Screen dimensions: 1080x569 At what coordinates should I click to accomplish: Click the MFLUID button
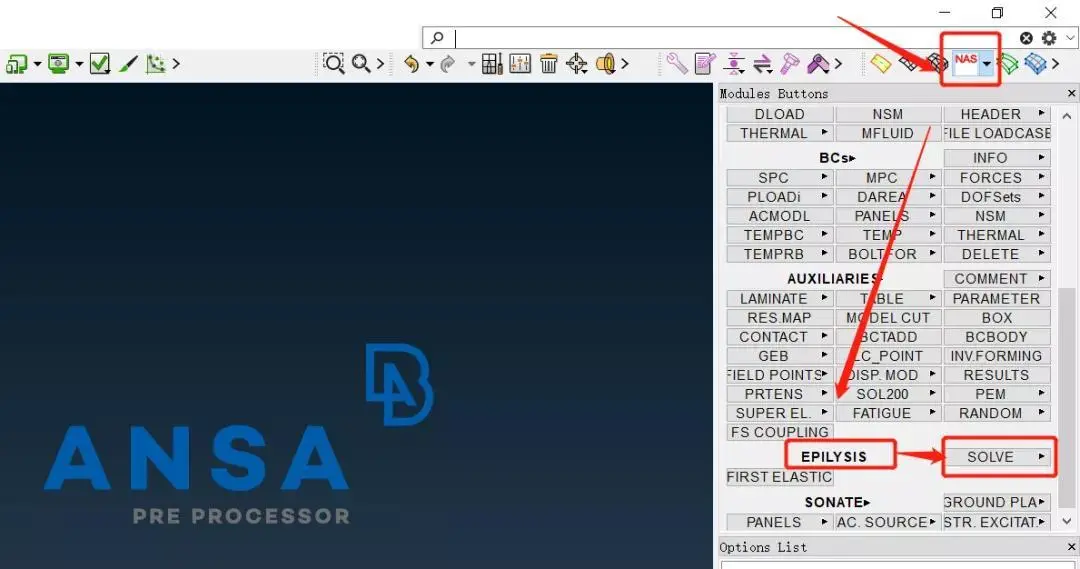pos(888,133)
